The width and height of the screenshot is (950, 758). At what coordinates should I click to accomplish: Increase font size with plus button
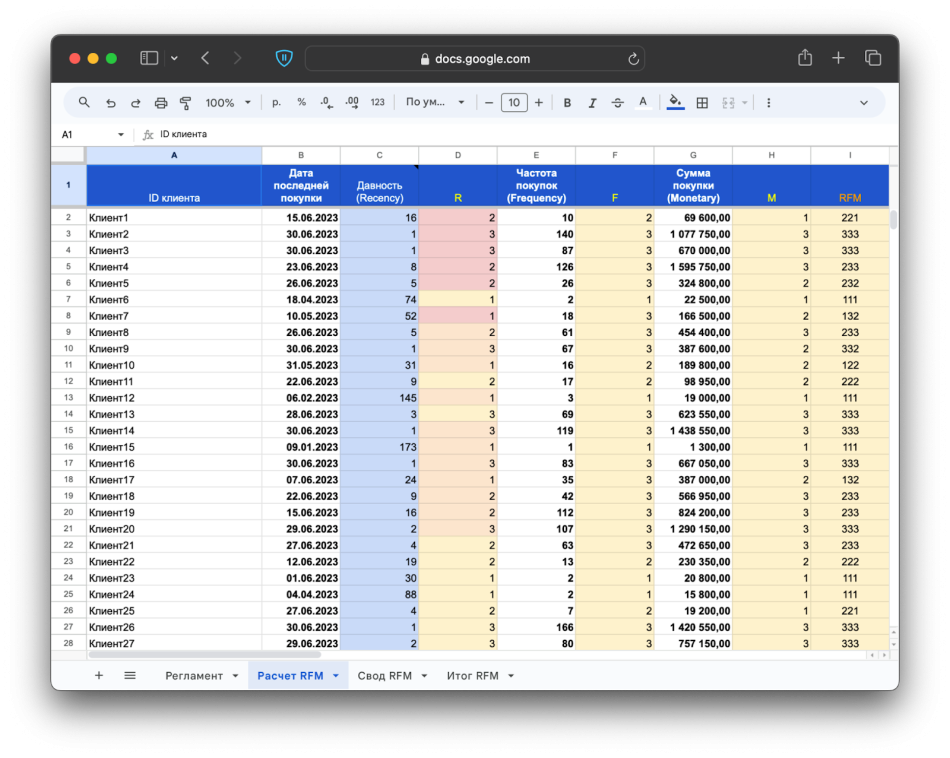click(x=539, y=102)
